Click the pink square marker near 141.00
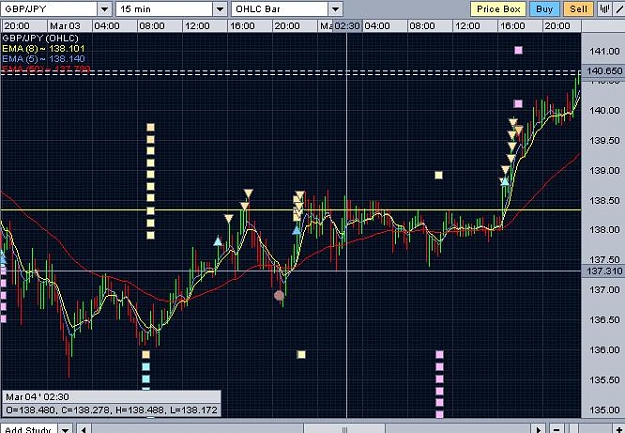Screen dimensions: 625x433 (x=518, y=50)
